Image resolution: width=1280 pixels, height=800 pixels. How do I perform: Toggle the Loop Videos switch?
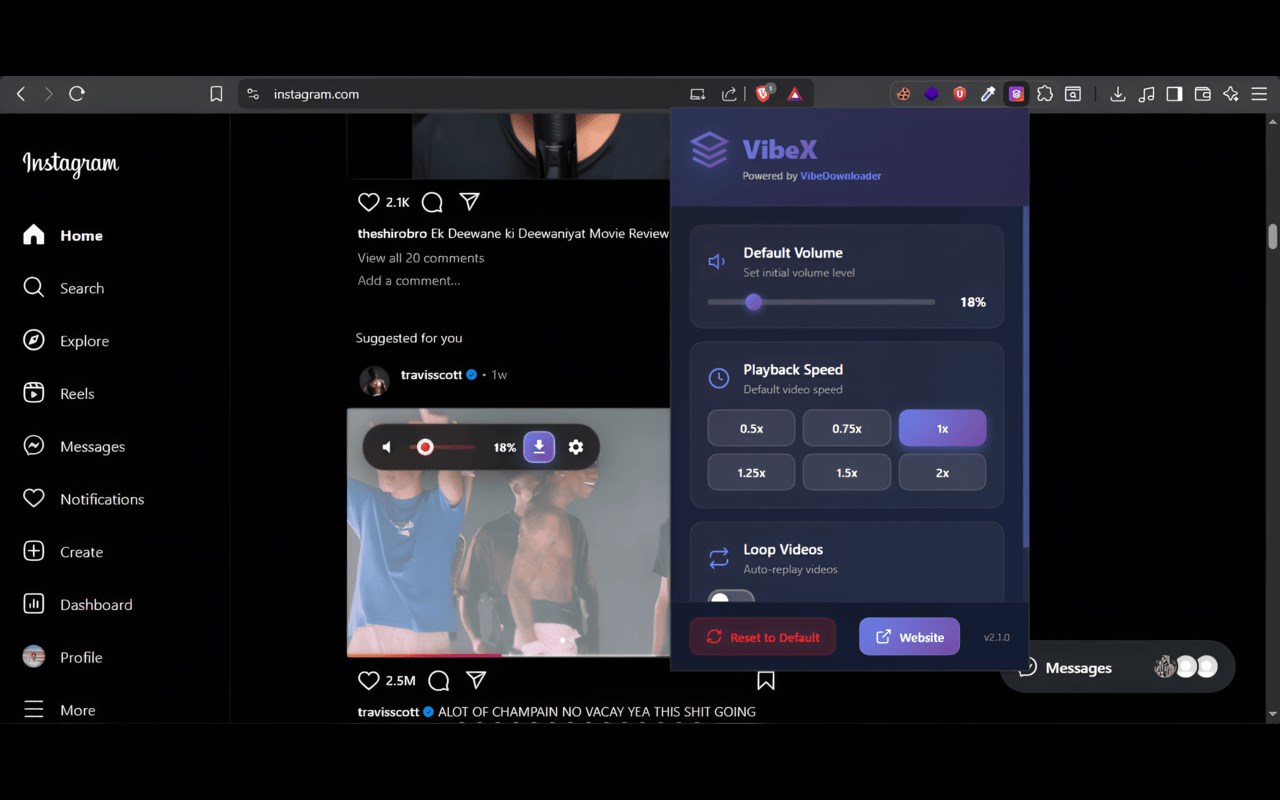731,597
